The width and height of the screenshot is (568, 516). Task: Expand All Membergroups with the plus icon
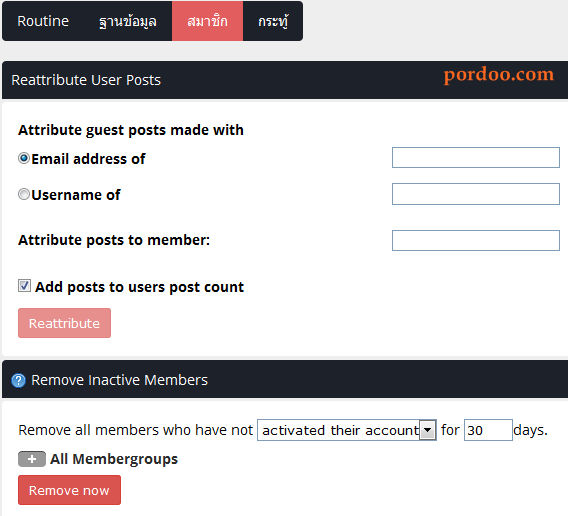(x=32, y=459)
